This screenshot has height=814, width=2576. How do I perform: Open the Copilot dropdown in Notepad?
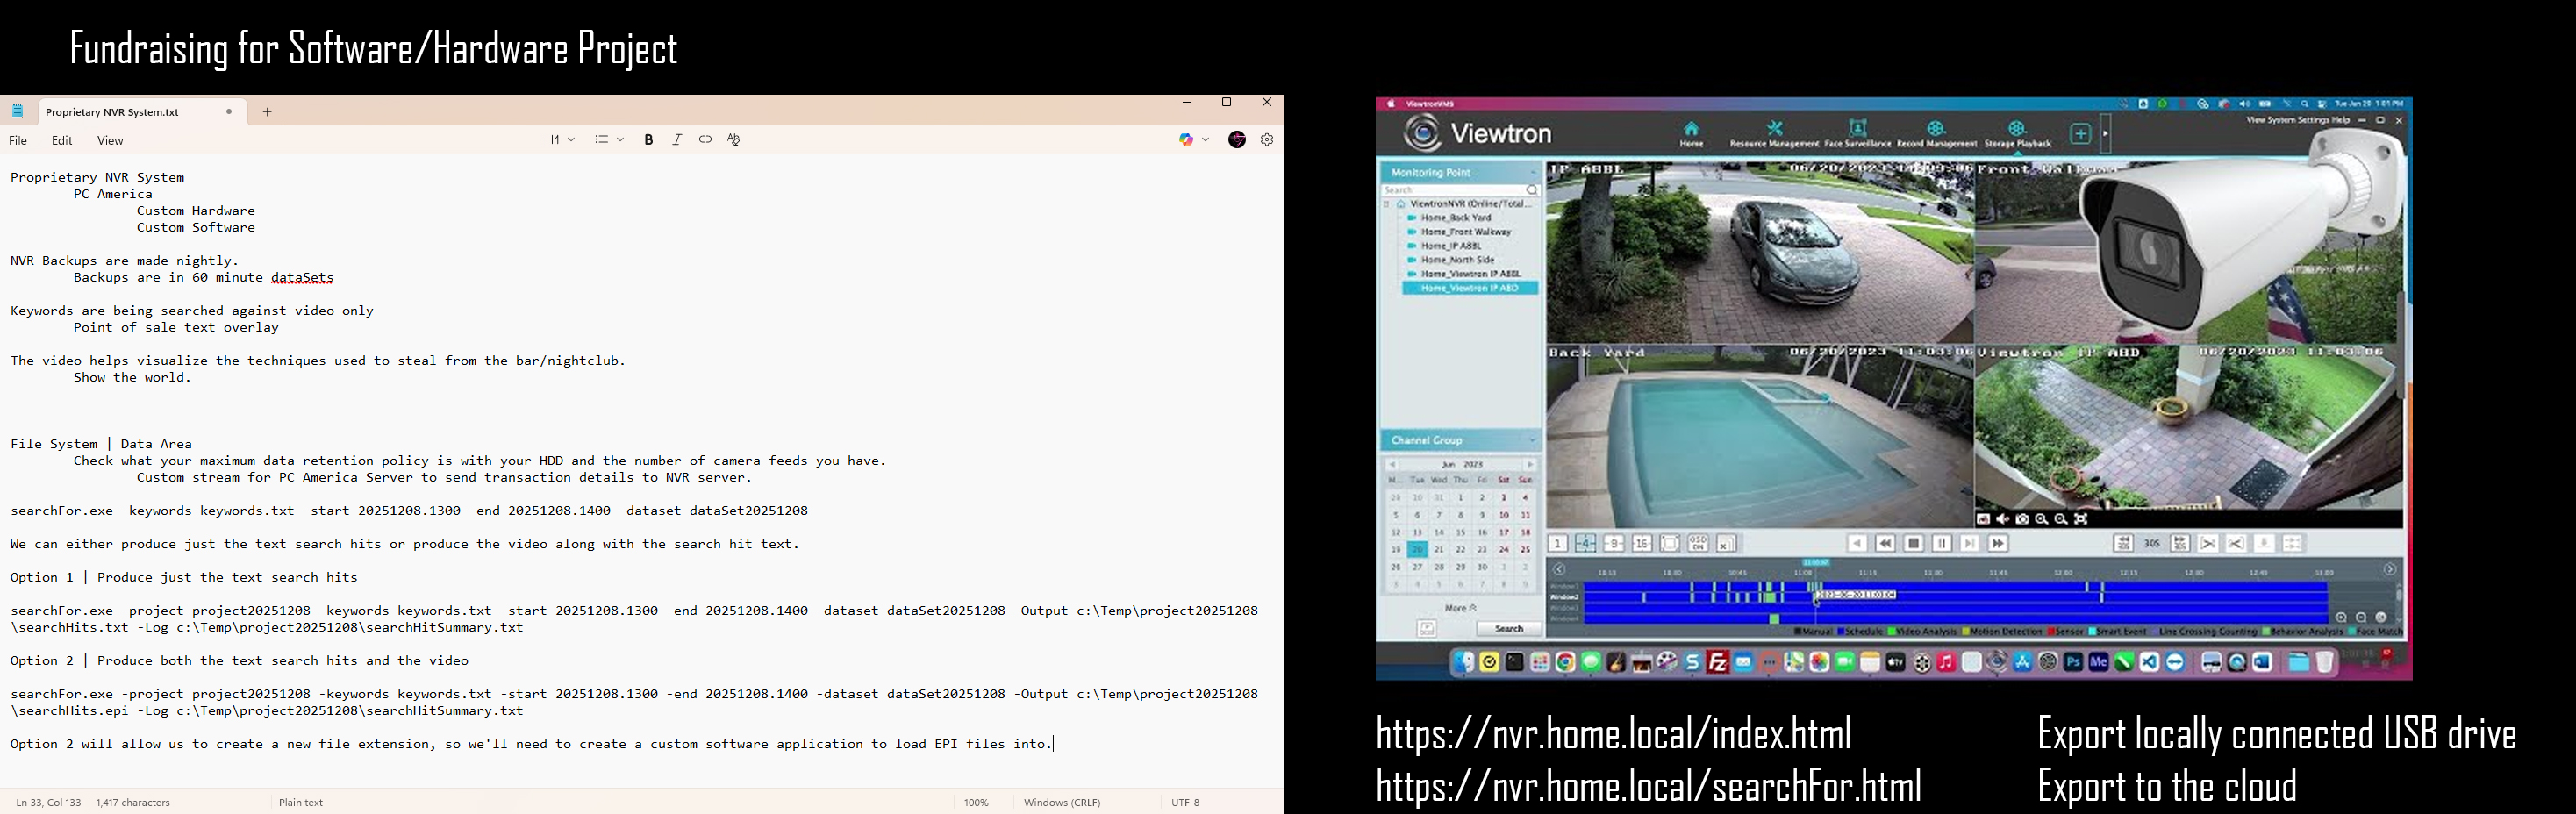point(1194,140)
